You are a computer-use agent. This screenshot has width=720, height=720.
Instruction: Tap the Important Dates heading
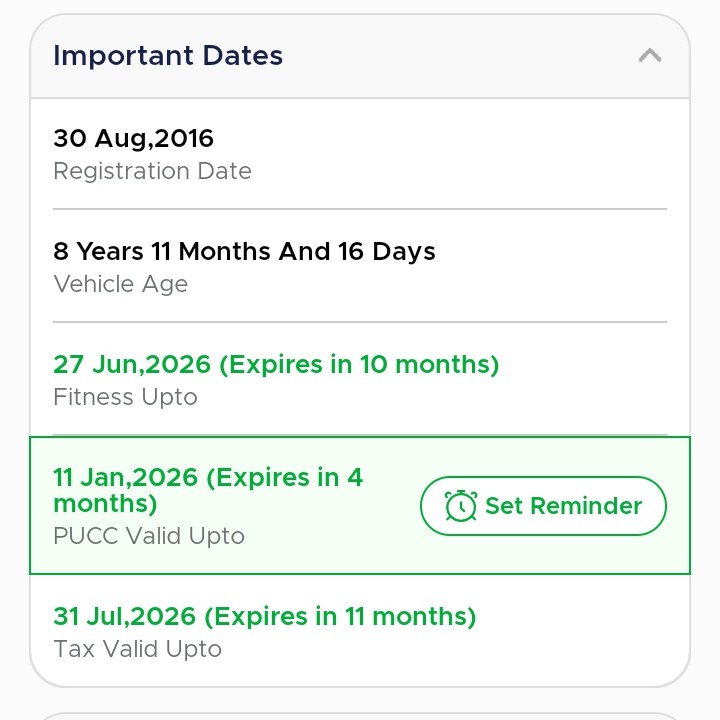coord(168,56)
